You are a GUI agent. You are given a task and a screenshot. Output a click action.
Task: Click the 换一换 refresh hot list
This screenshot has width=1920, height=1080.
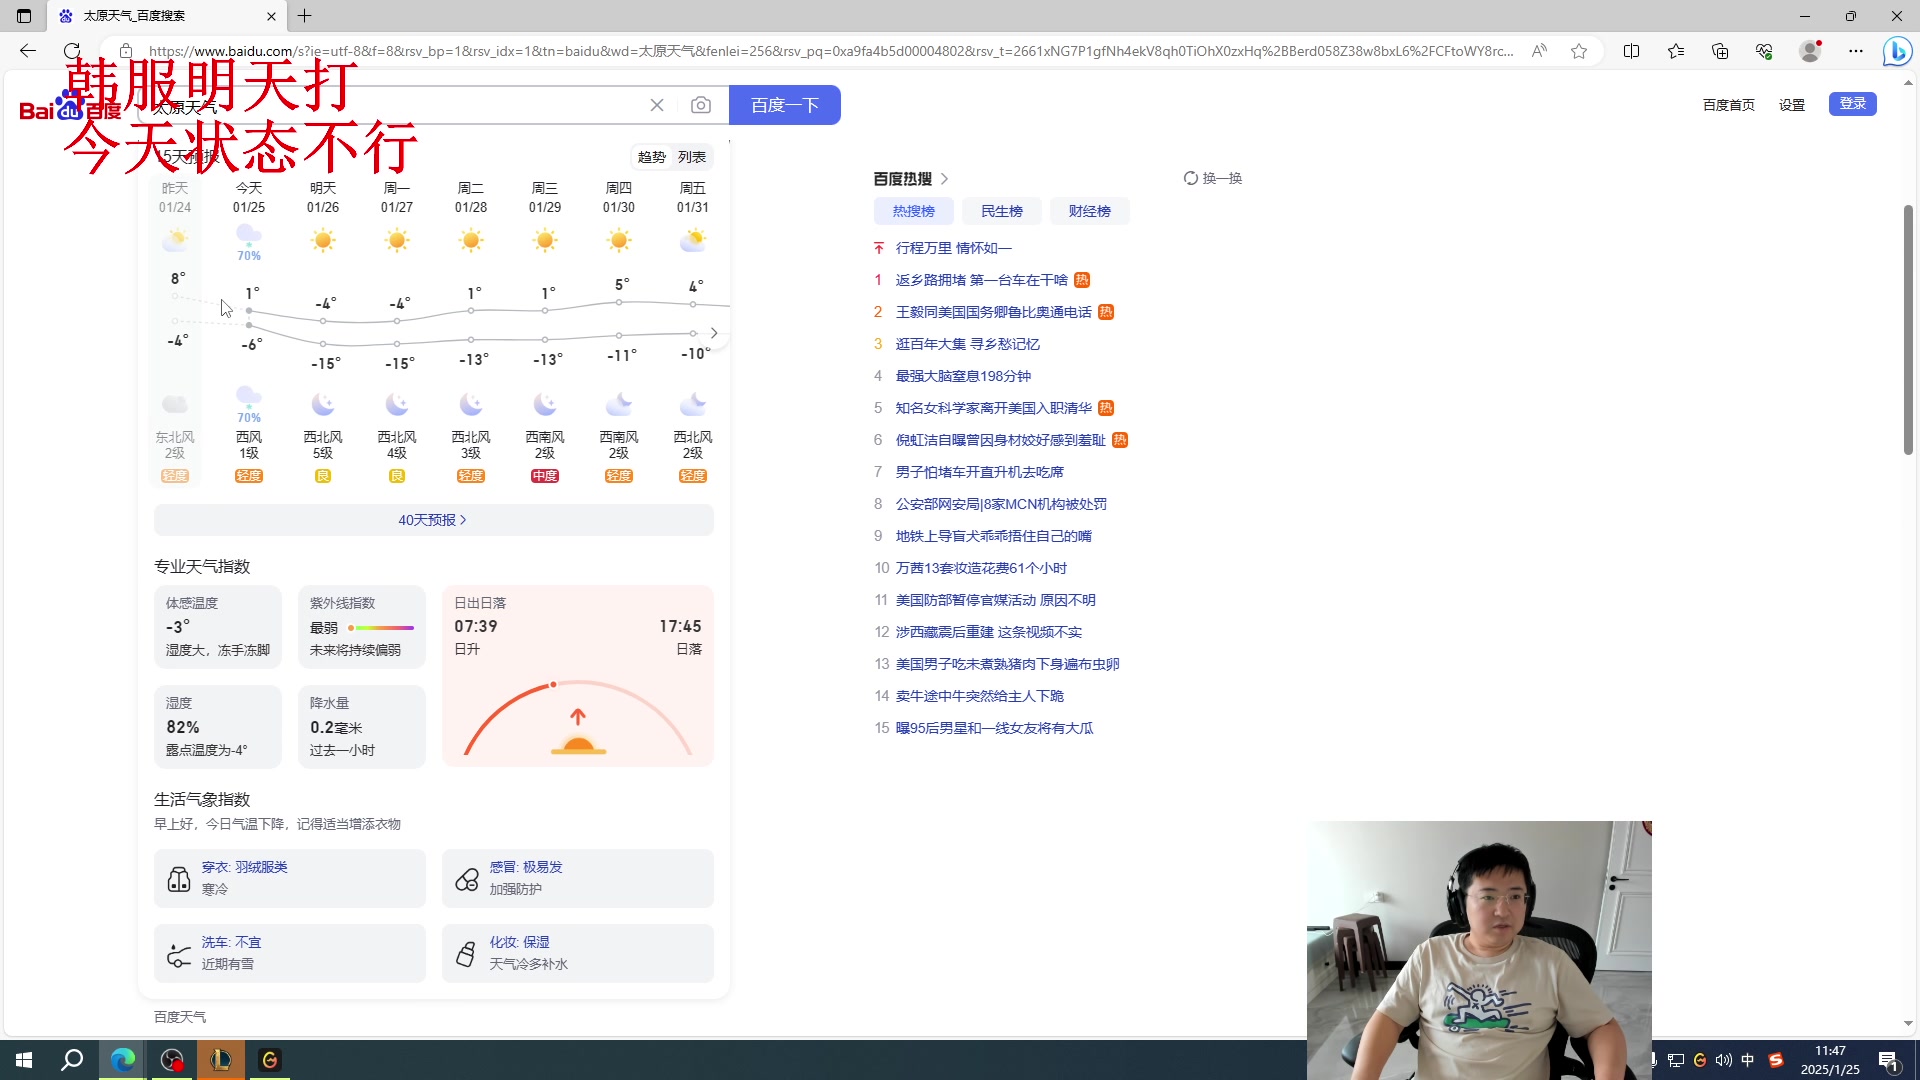tap(1212, 178)
